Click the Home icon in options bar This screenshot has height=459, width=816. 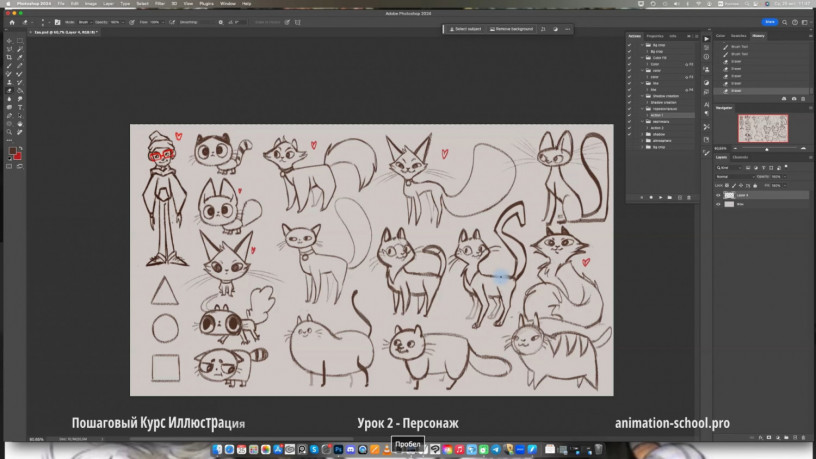pyautogui.click(x=10, y=21)
